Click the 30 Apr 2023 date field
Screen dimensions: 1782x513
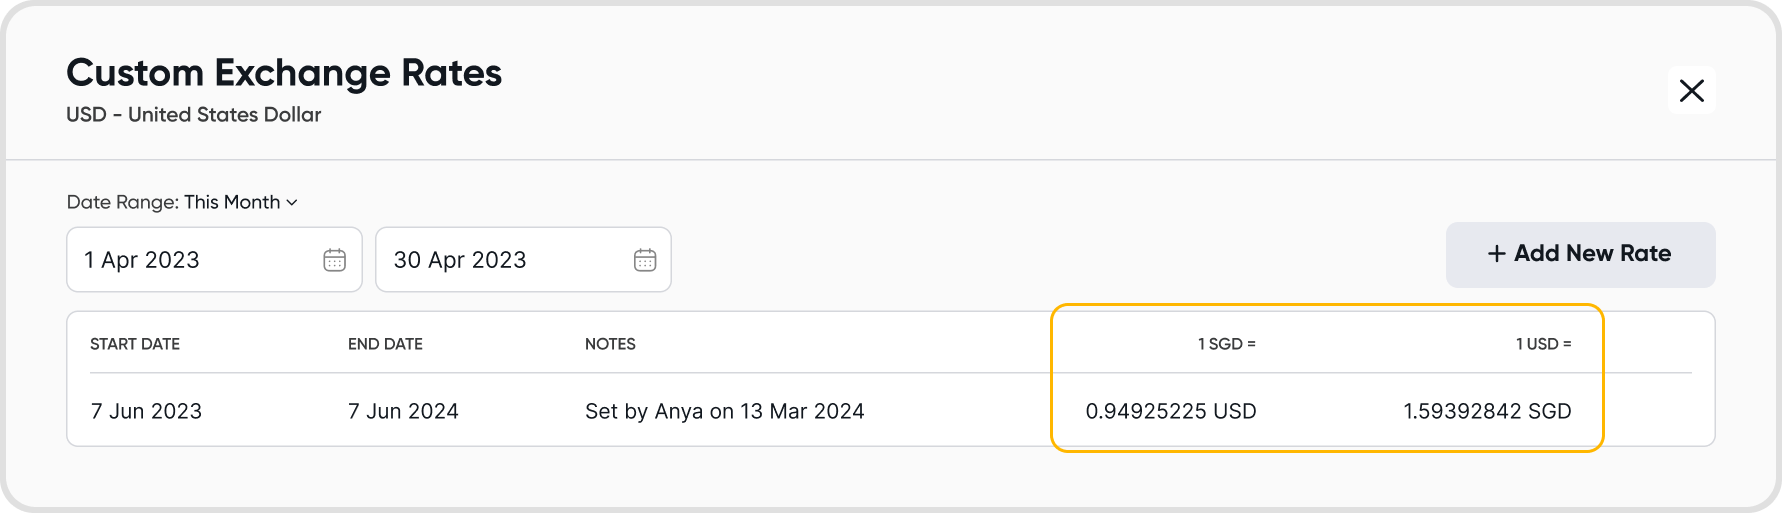click(500, 260)
